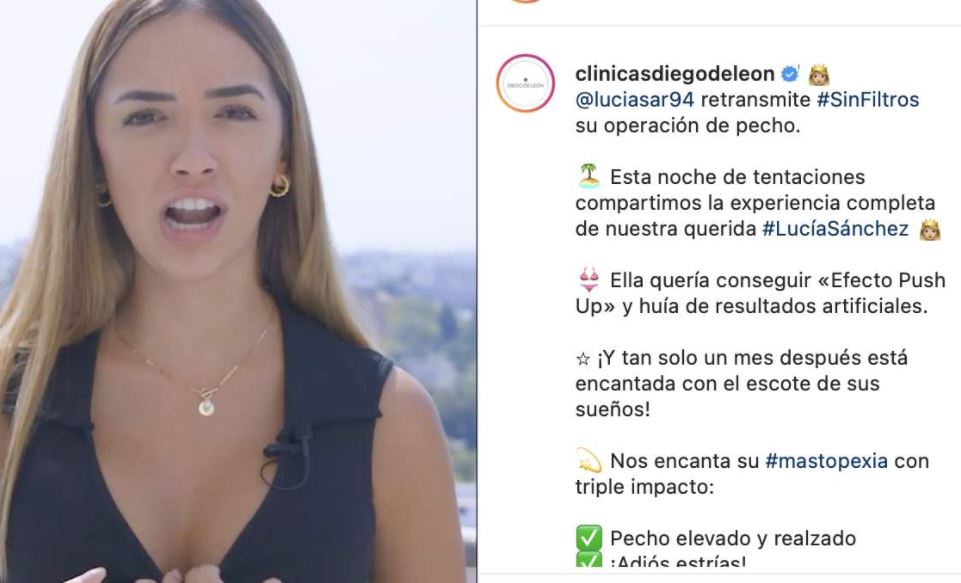The image size is (961, 583).
Task: Open the clinicasdiegodeleon profile picture
Action: (525, 83)
